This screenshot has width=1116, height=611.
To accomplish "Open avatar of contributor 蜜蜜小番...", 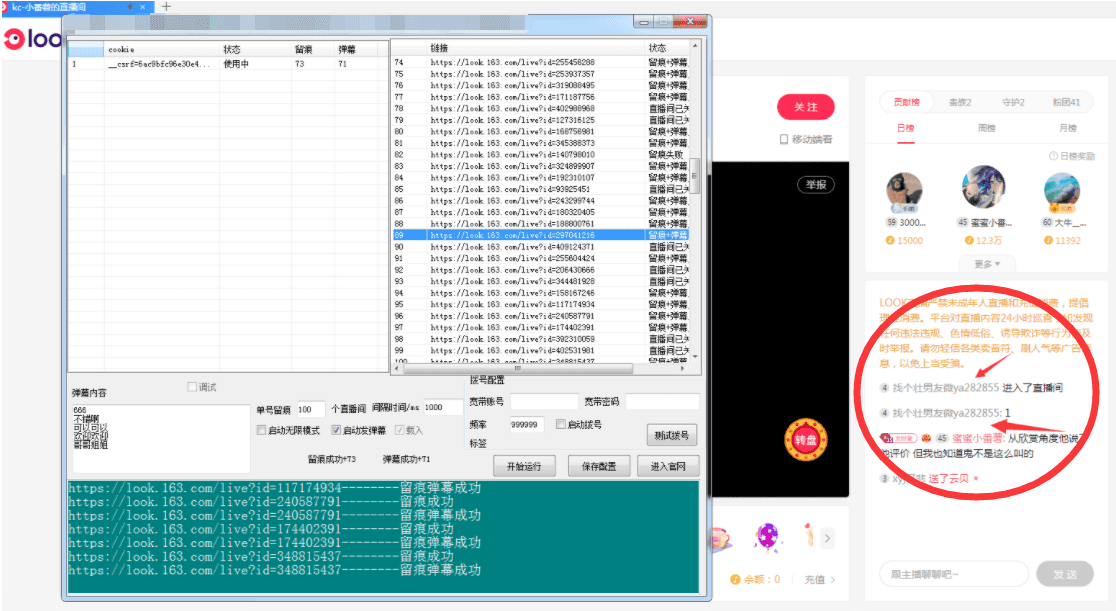I will coord(983,187).
